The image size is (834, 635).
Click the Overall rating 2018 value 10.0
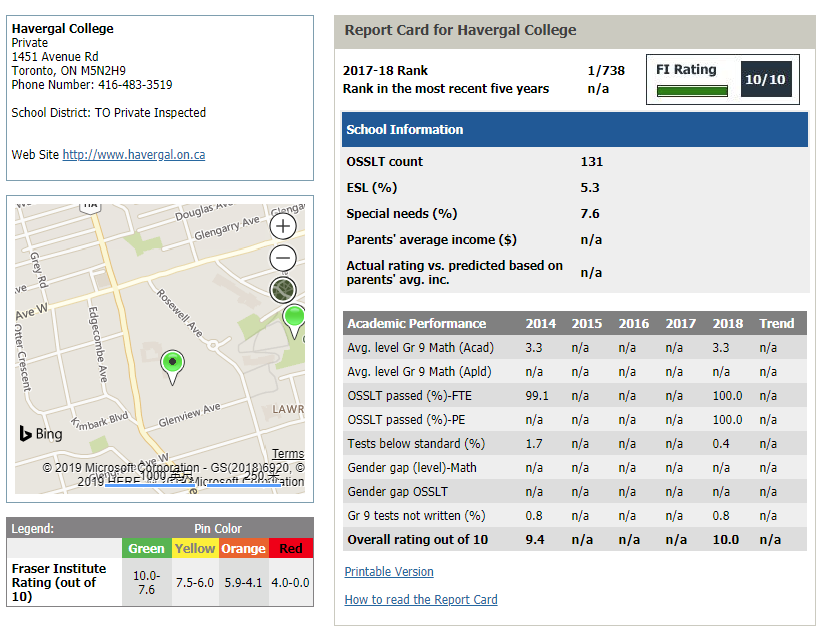pyautogui.click(x=725, y=540)
